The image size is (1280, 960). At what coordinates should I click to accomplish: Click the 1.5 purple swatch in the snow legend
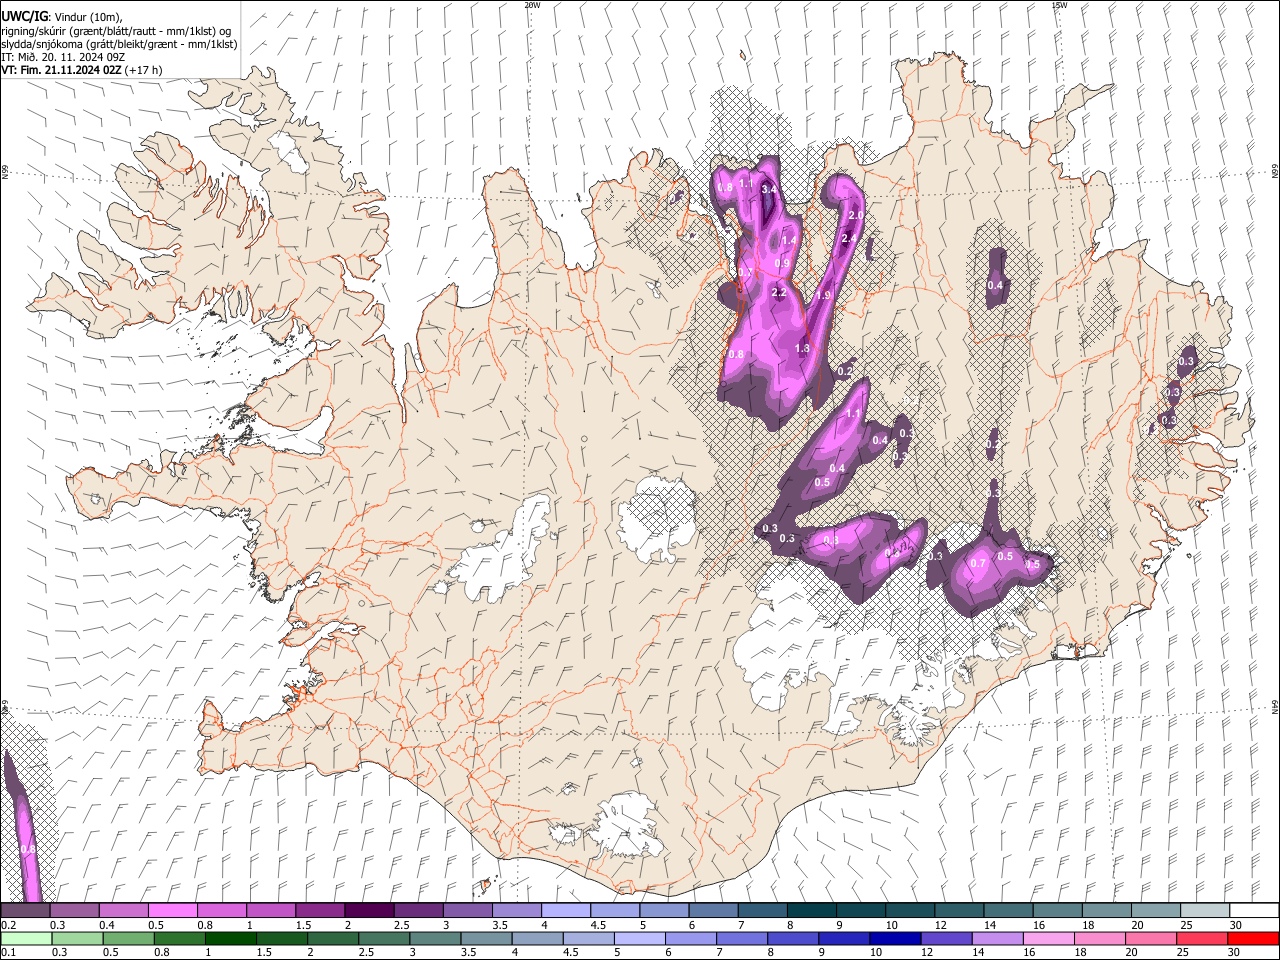click(x=319, y=911)
